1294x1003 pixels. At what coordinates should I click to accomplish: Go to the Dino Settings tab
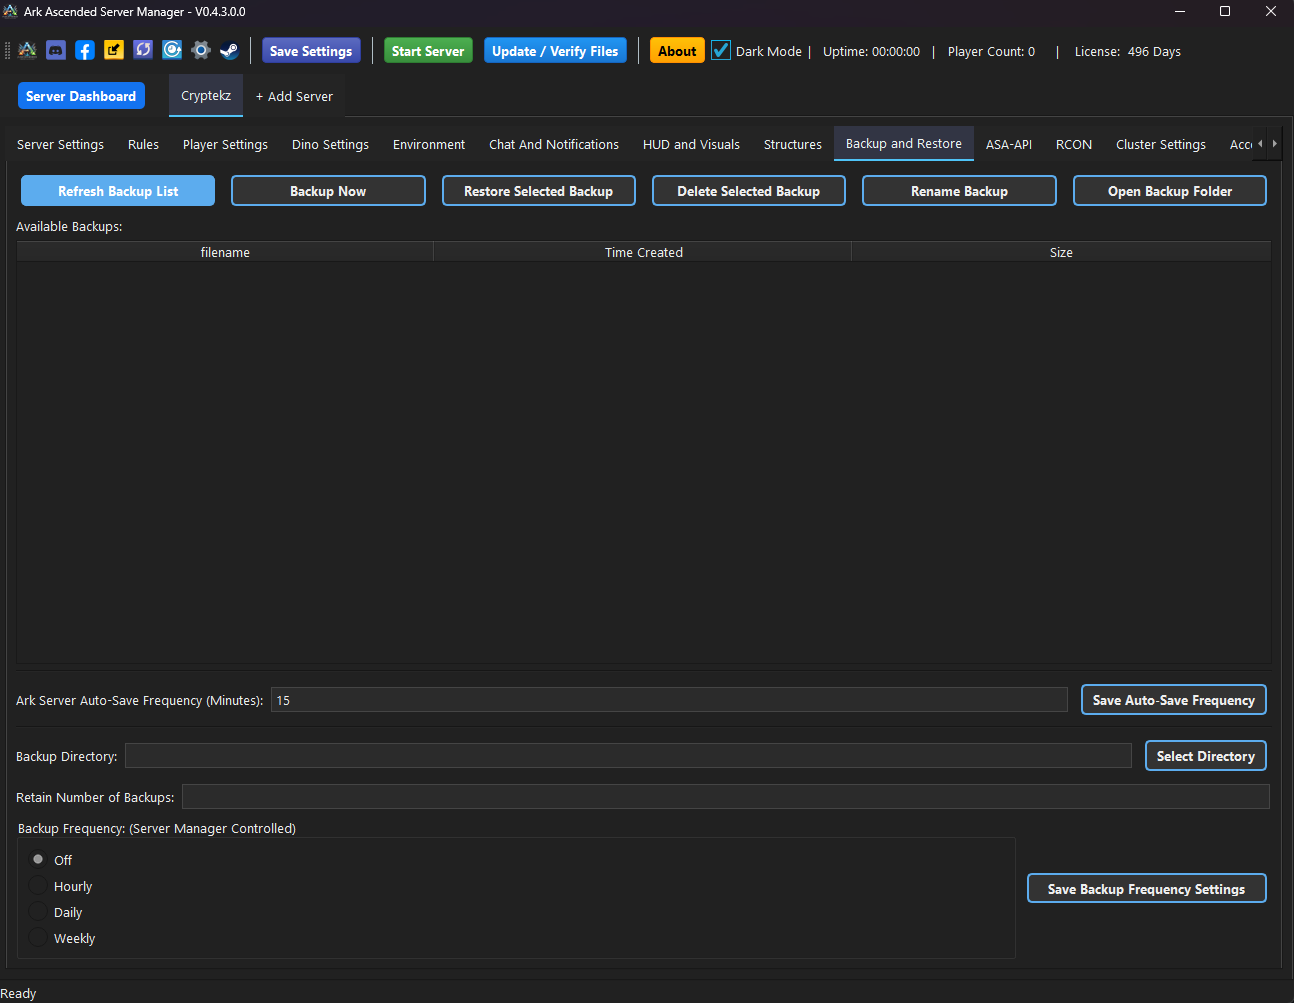tap(330, 144)
